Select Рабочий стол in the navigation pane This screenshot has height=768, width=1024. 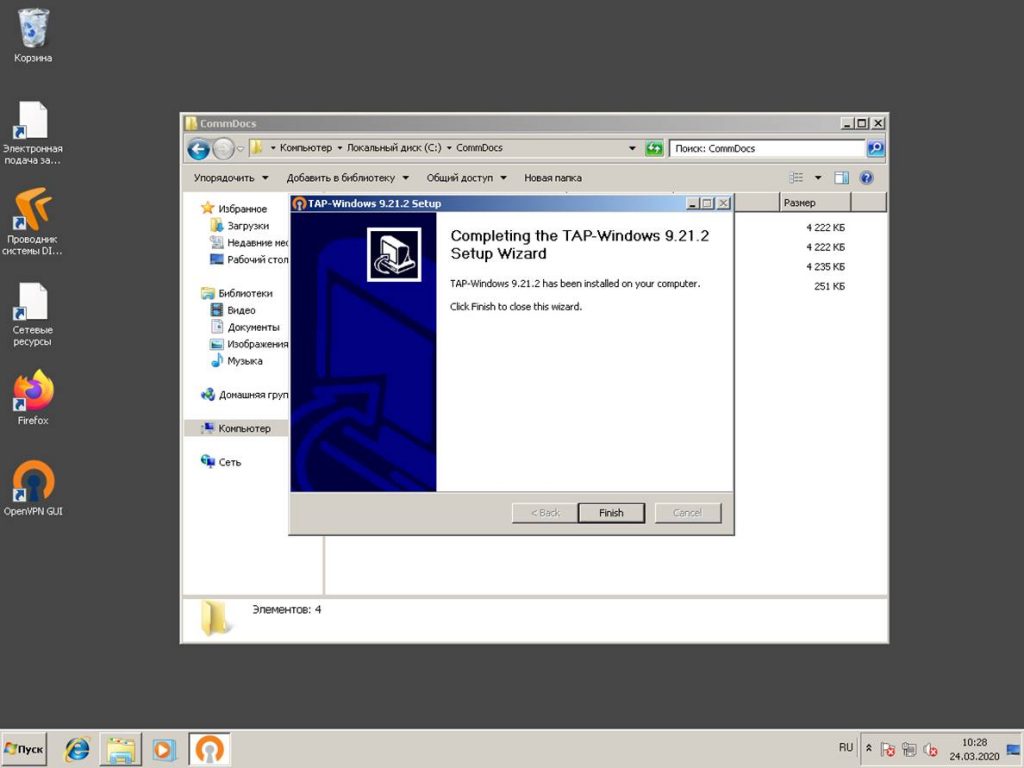point(257,260)
